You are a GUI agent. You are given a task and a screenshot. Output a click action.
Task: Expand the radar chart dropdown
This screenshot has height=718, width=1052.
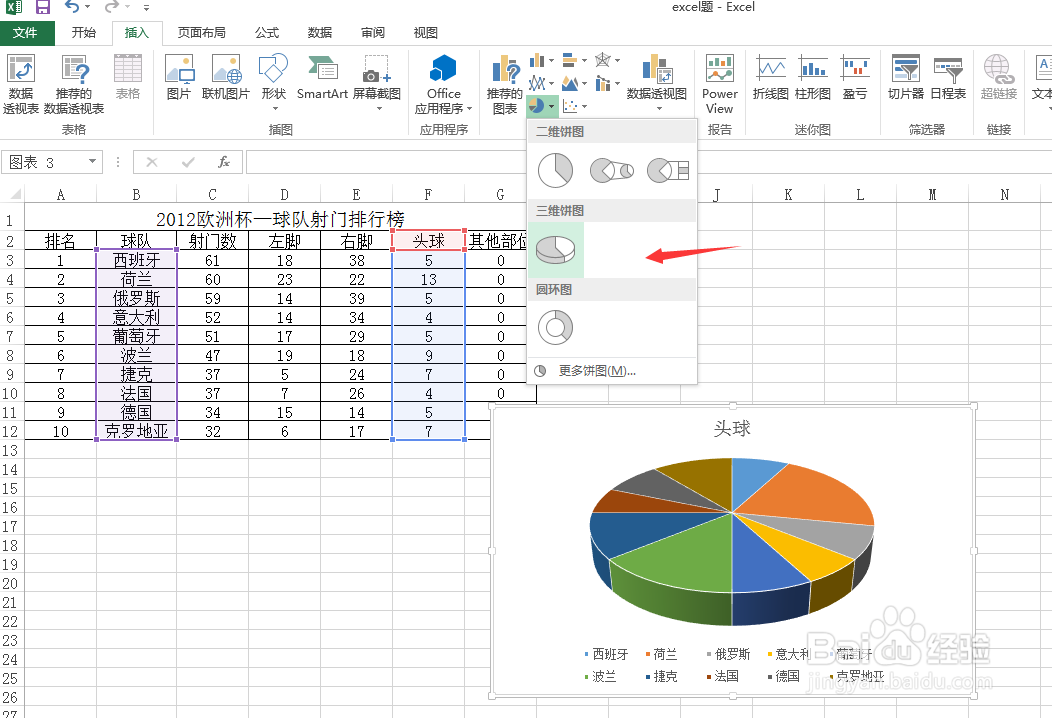[617, 61]
